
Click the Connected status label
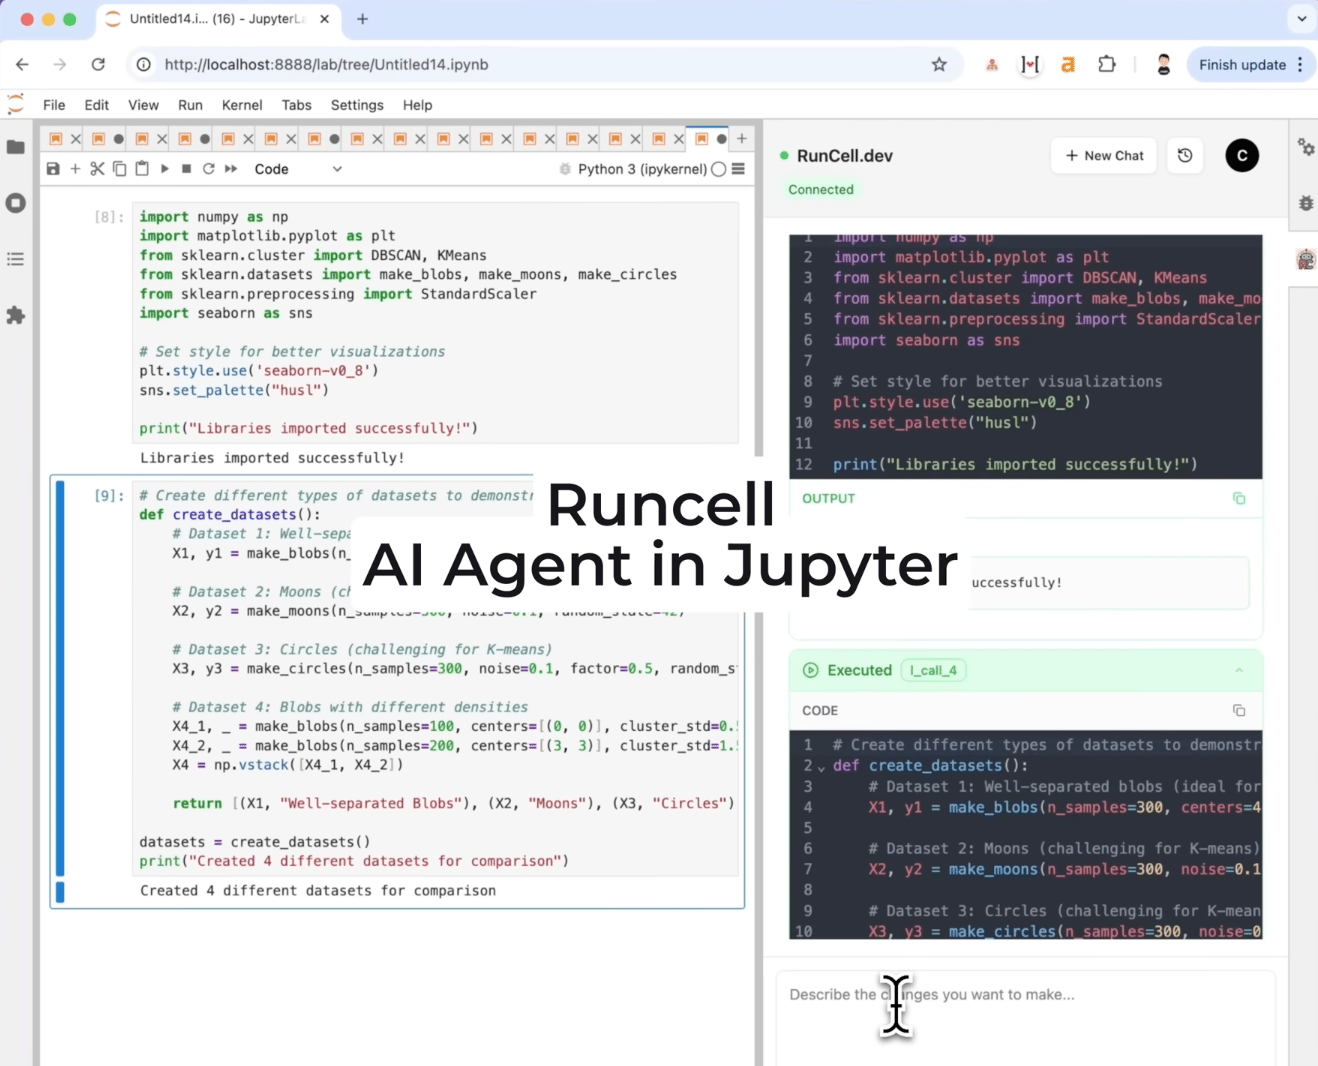coord(821,190)
